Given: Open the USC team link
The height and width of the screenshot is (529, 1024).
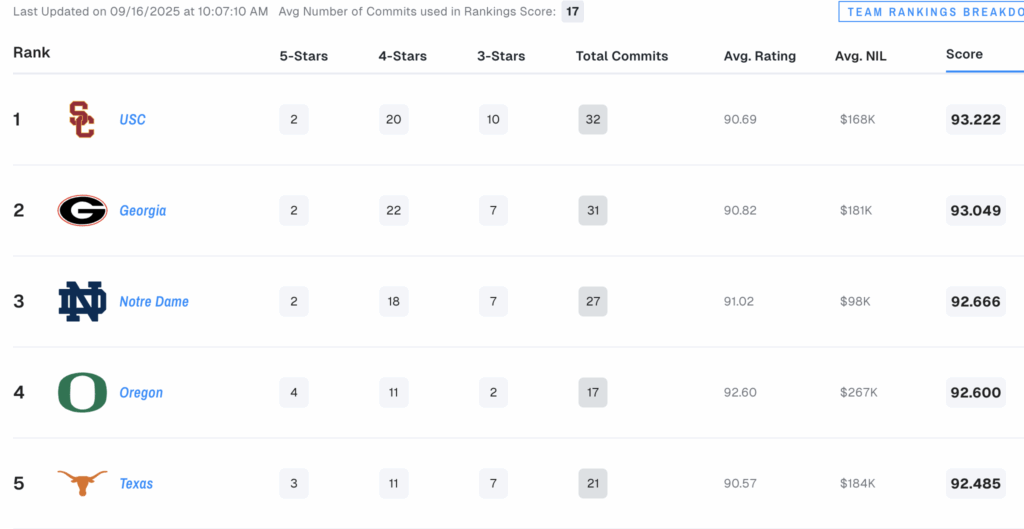Looking at the screenshot, I should click(x=133, y=120).
